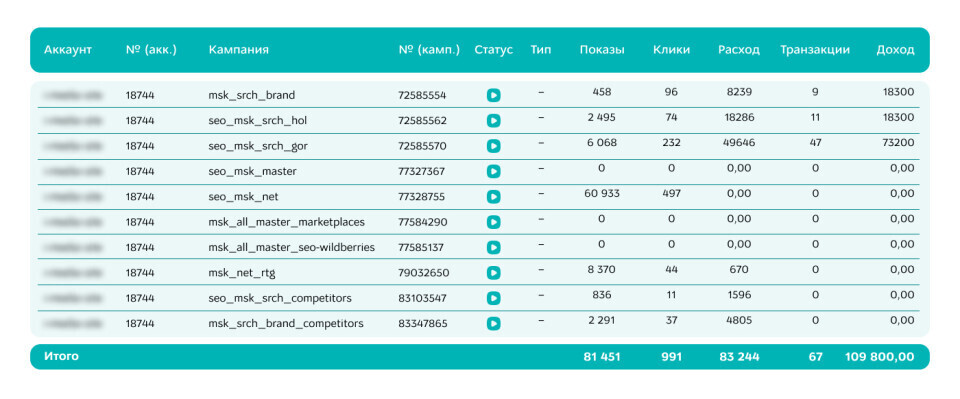The width and height of the screenshot is (960, 399).
Task: Click the Доход column header
Action: point(895,50)
